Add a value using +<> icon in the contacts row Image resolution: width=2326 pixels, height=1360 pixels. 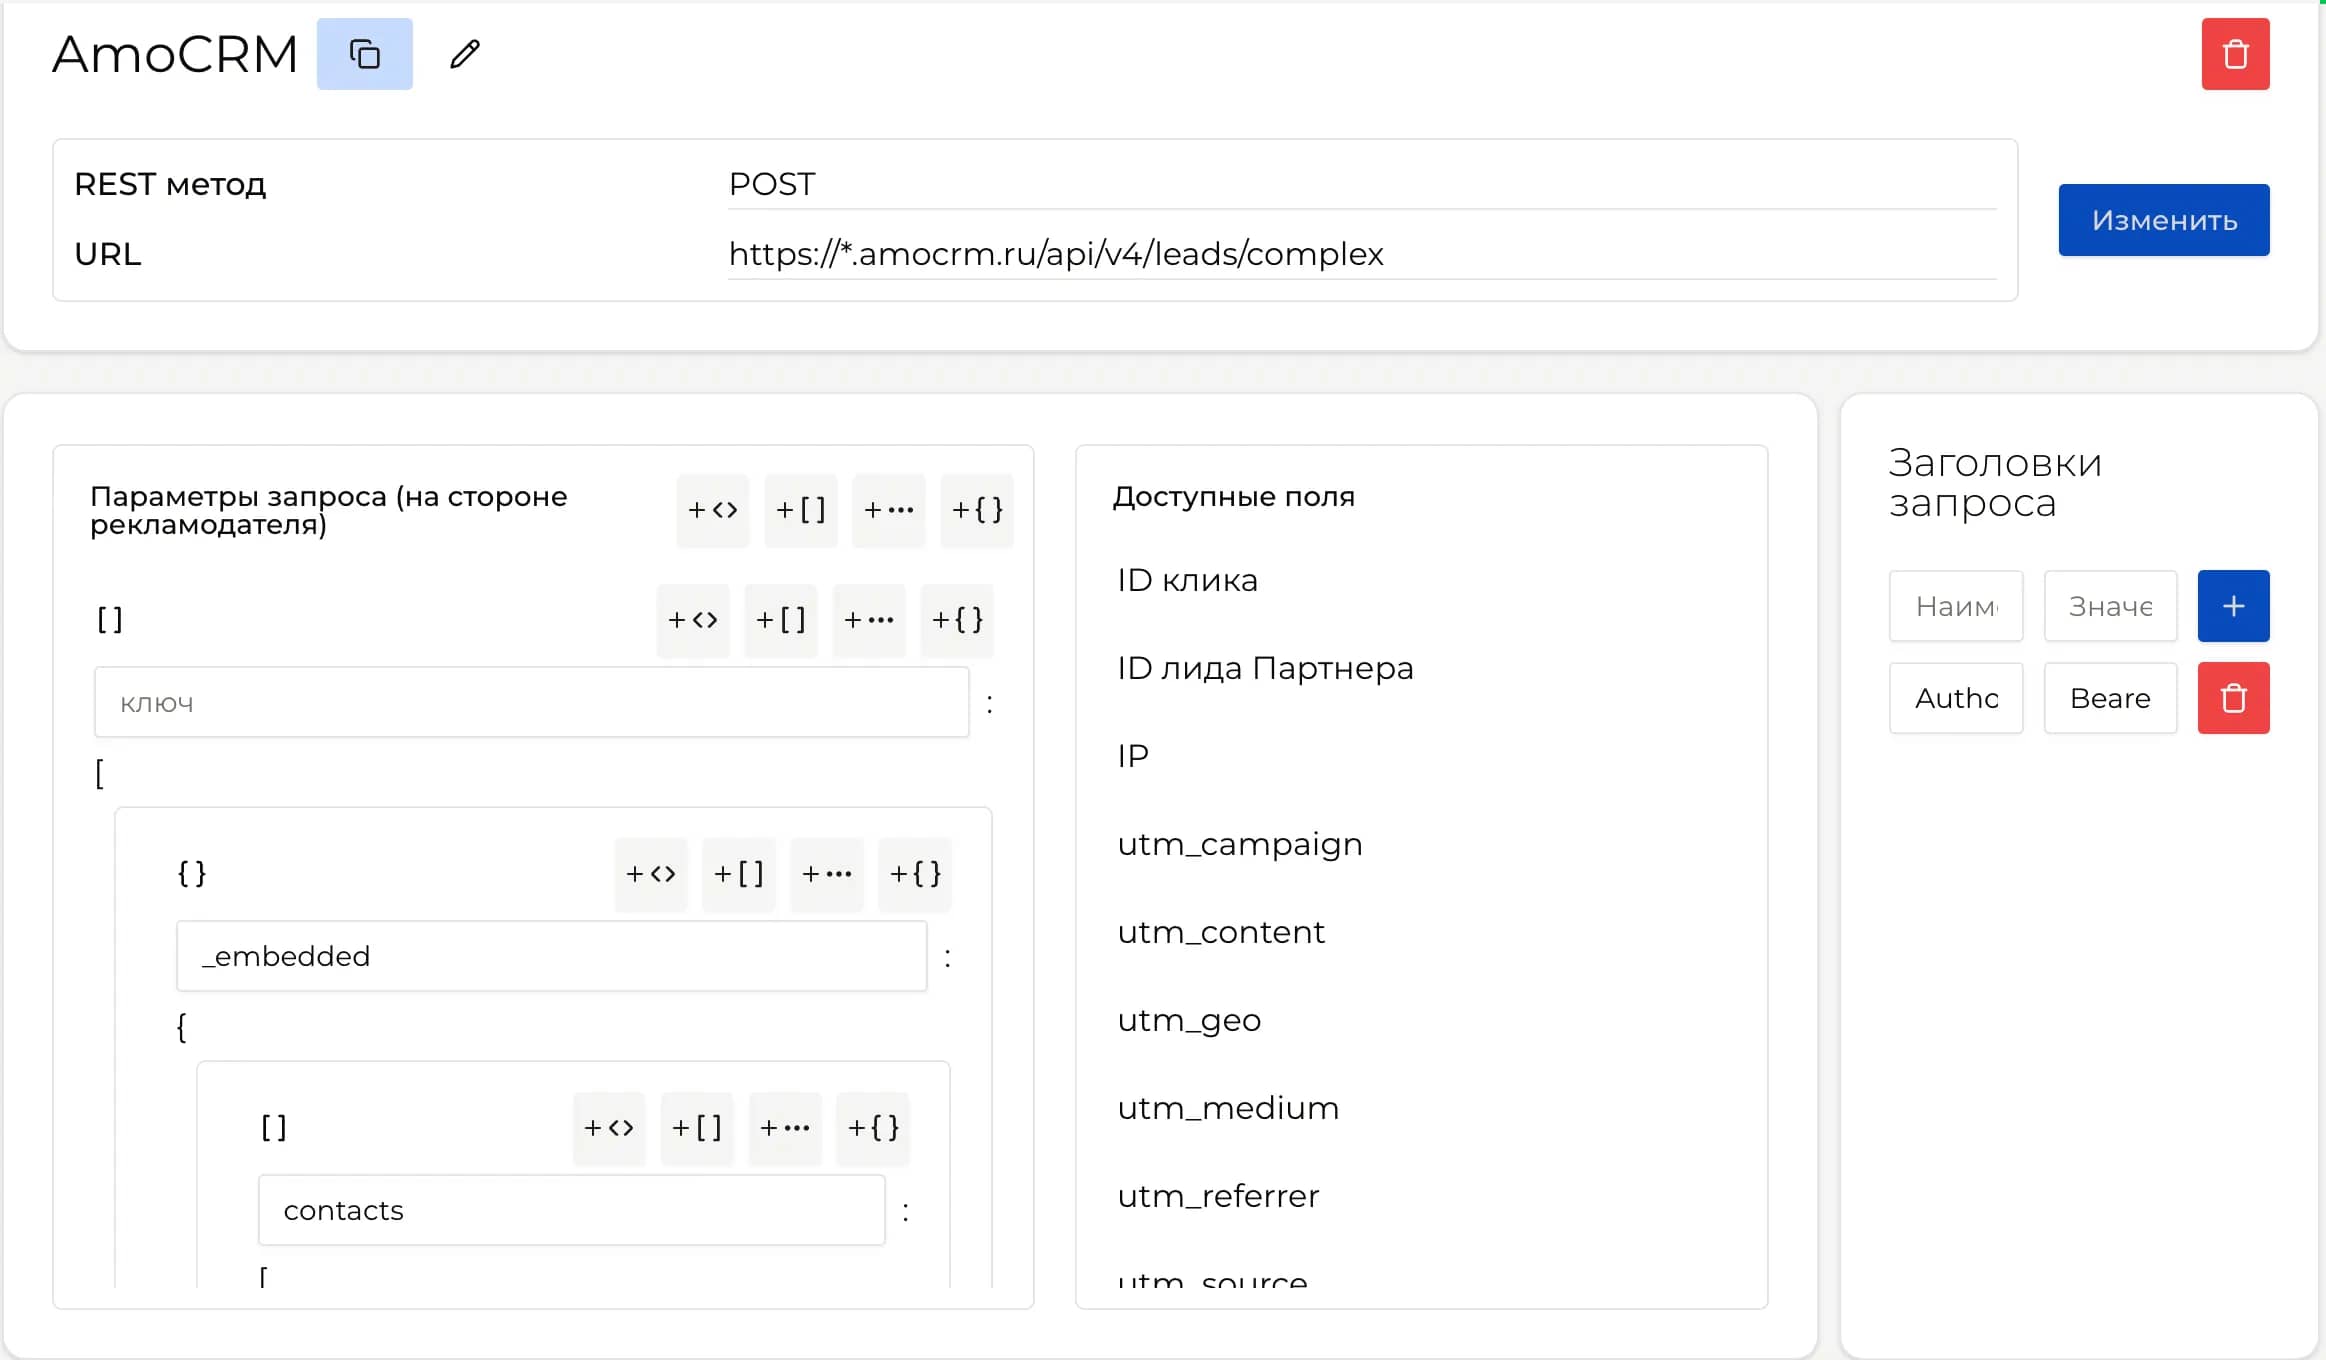(608, 1128)
